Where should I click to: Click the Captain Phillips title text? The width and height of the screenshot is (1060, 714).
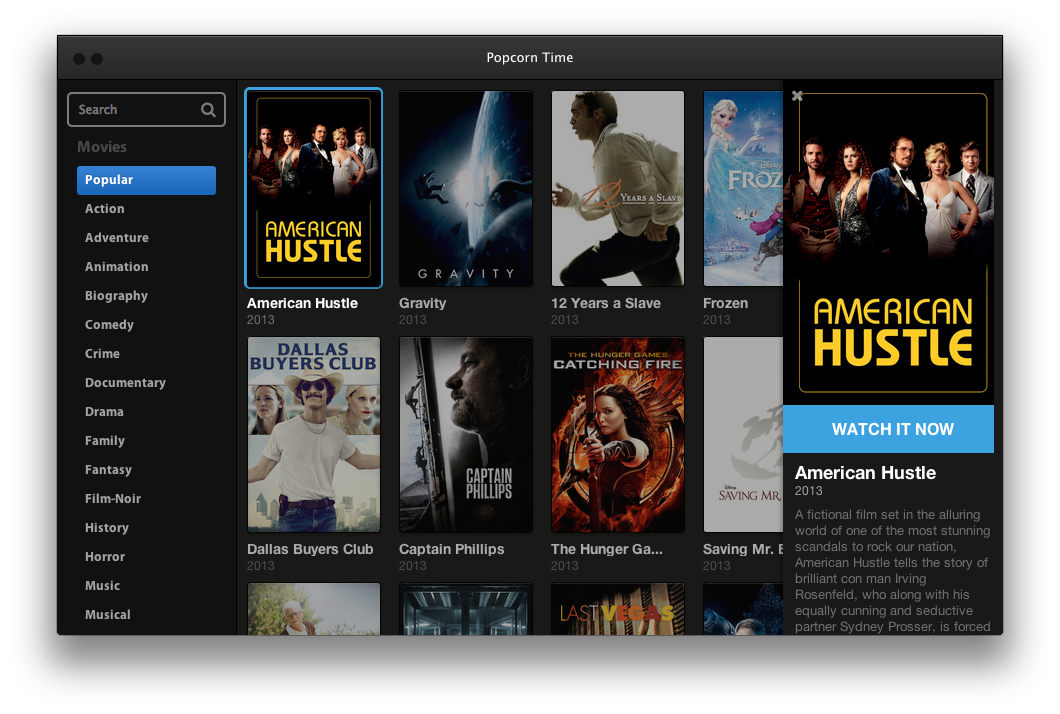tap(452, 550)
